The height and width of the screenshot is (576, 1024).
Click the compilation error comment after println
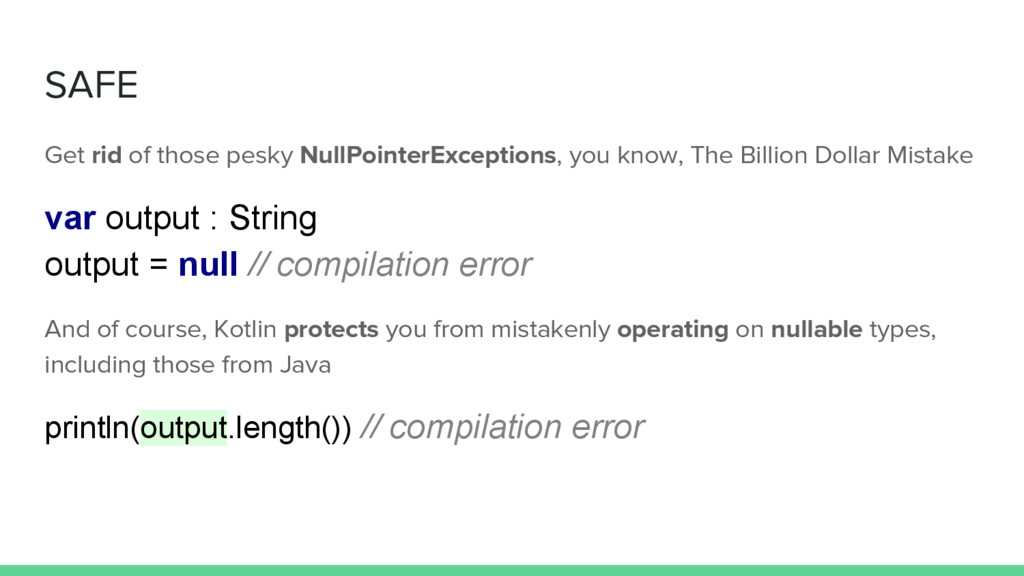(x=502, y=428)
